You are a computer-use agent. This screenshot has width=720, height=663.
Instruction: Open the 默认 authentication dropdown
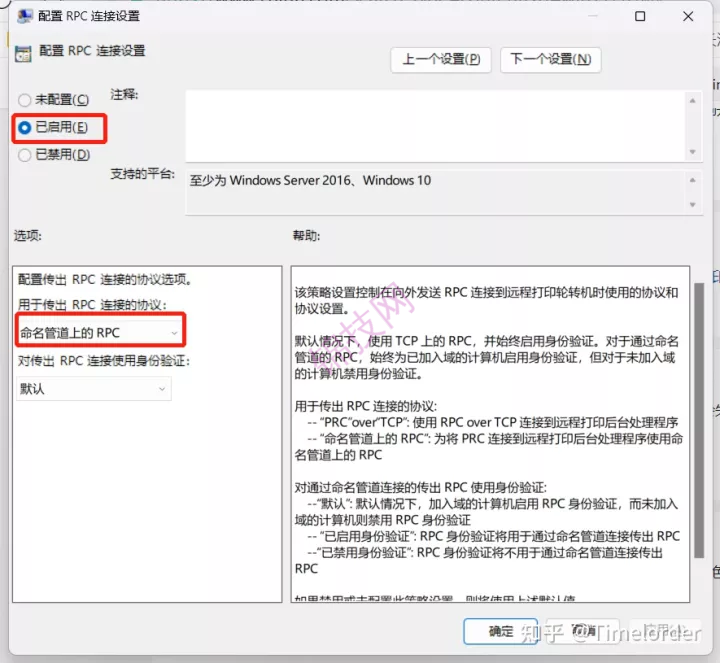[94, 389]
